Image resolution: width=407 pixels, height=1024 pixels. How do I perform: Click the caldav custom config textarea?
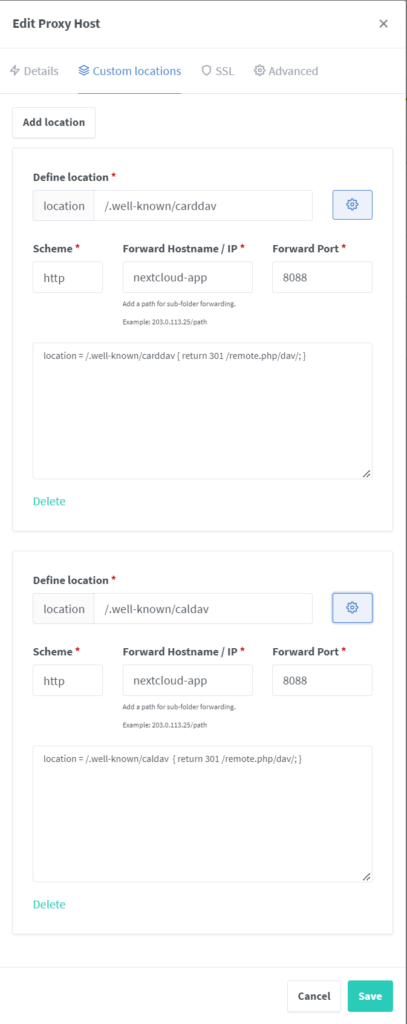pyautogui.click(x=203, y=814)
